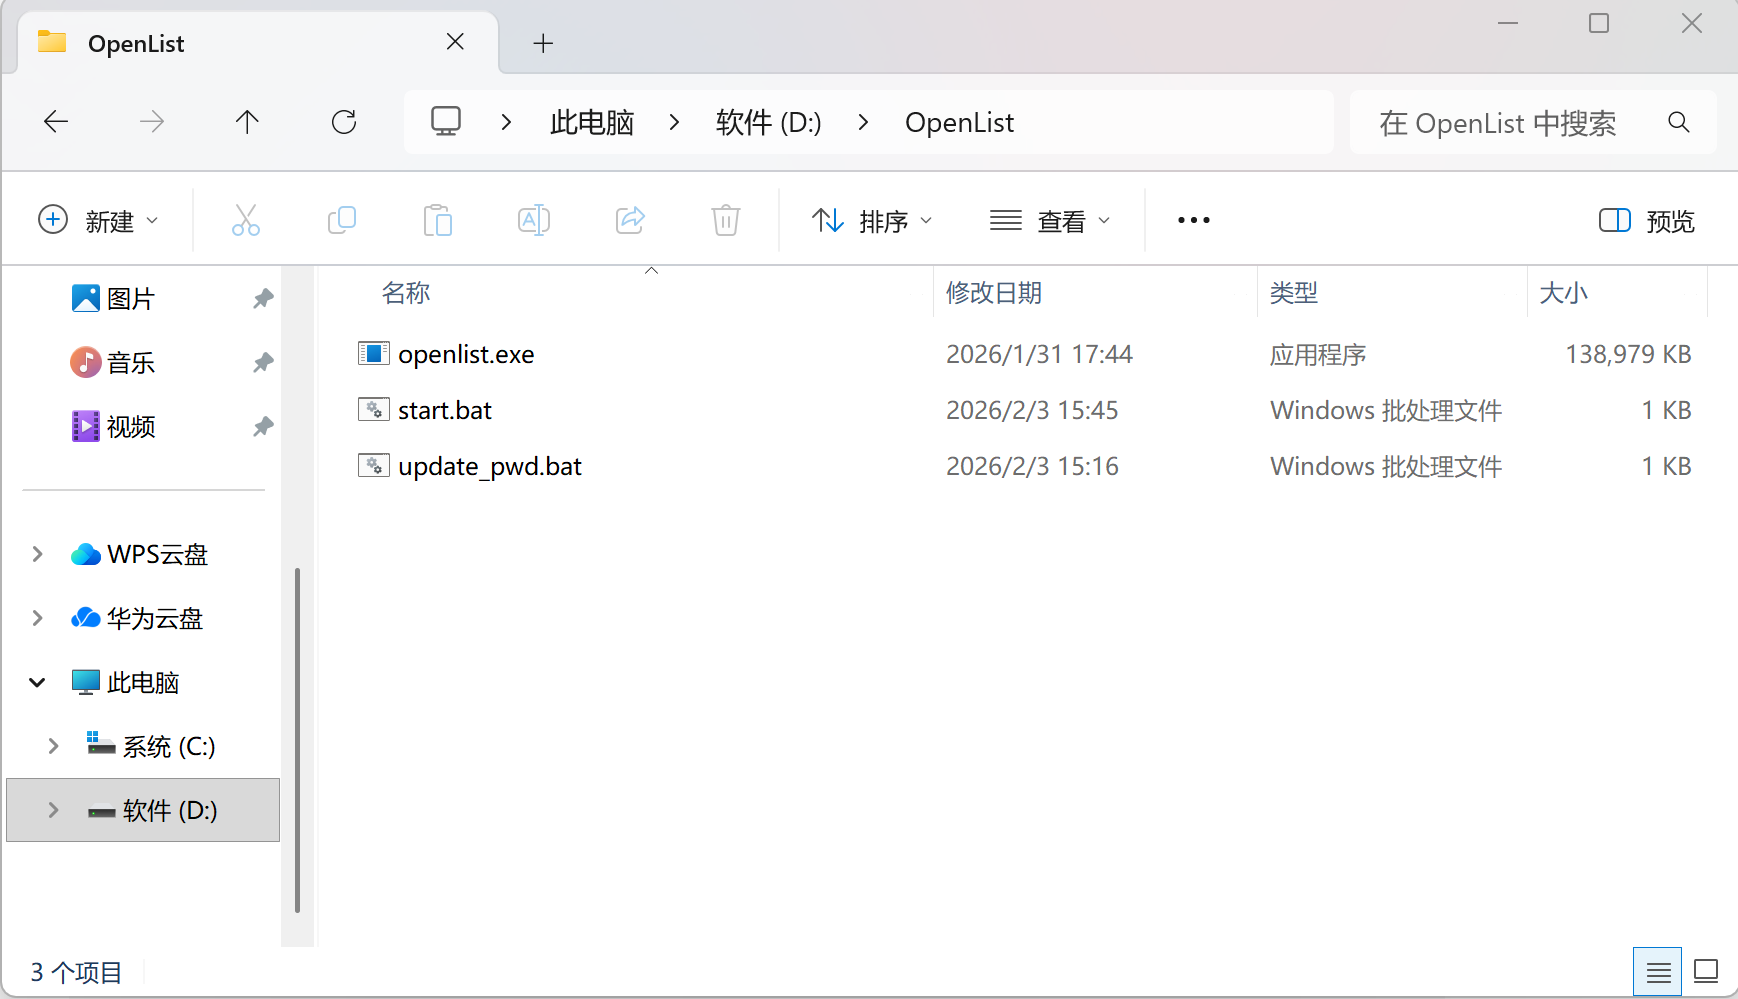Open the See more (...) toolbar menu
Image resolution: width=1738 pixels, height=999 pixels.
coord(1193,220)
